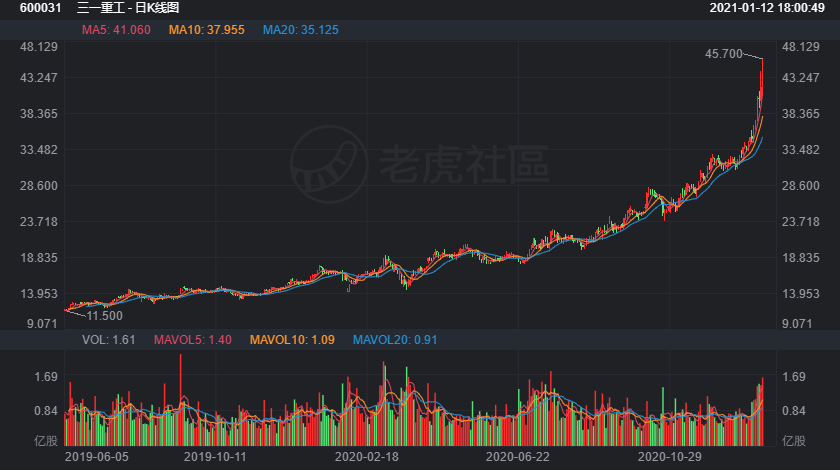Screen dimensions: 840x470
Task: Click the 2020-06-22 date axis label
Action: pos(518,457)
